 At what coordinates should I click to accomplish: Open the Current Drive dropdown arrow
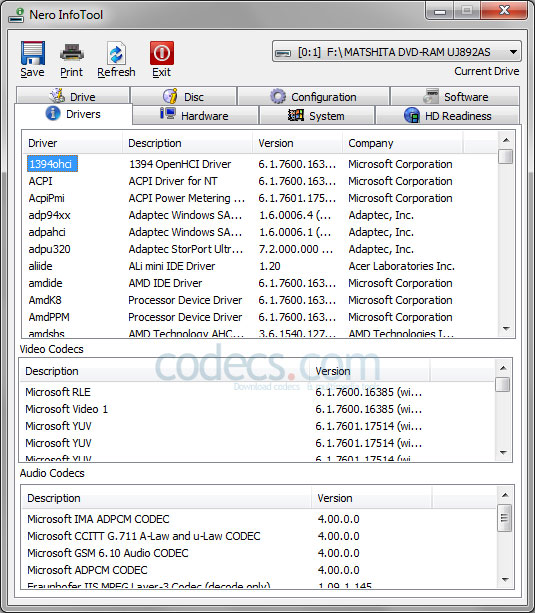pyautogui.click(x=513, y=52)
